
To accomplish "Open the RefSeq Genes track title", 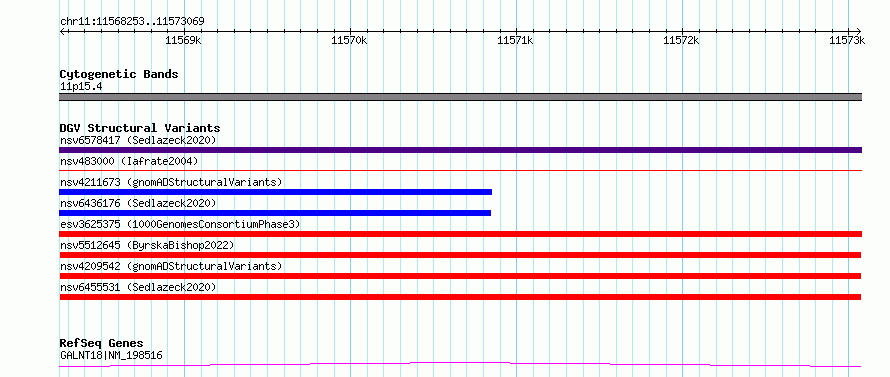I will (x=102, y=344).
